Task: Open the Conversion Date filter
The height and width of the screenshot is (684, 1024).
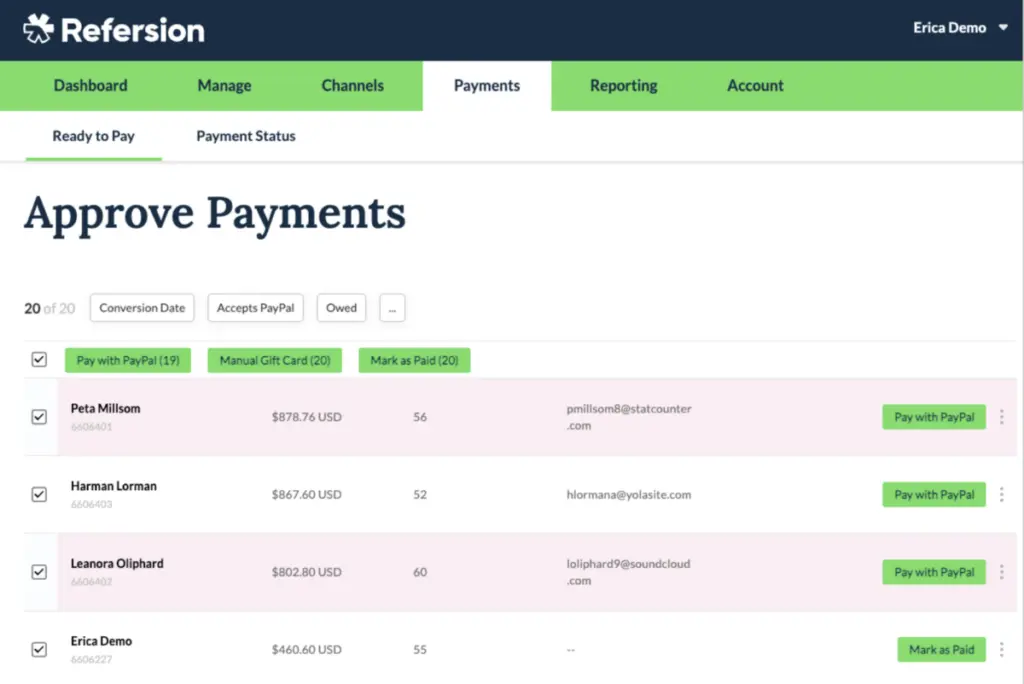Action: pyautogui.click(x=142, y=308)
